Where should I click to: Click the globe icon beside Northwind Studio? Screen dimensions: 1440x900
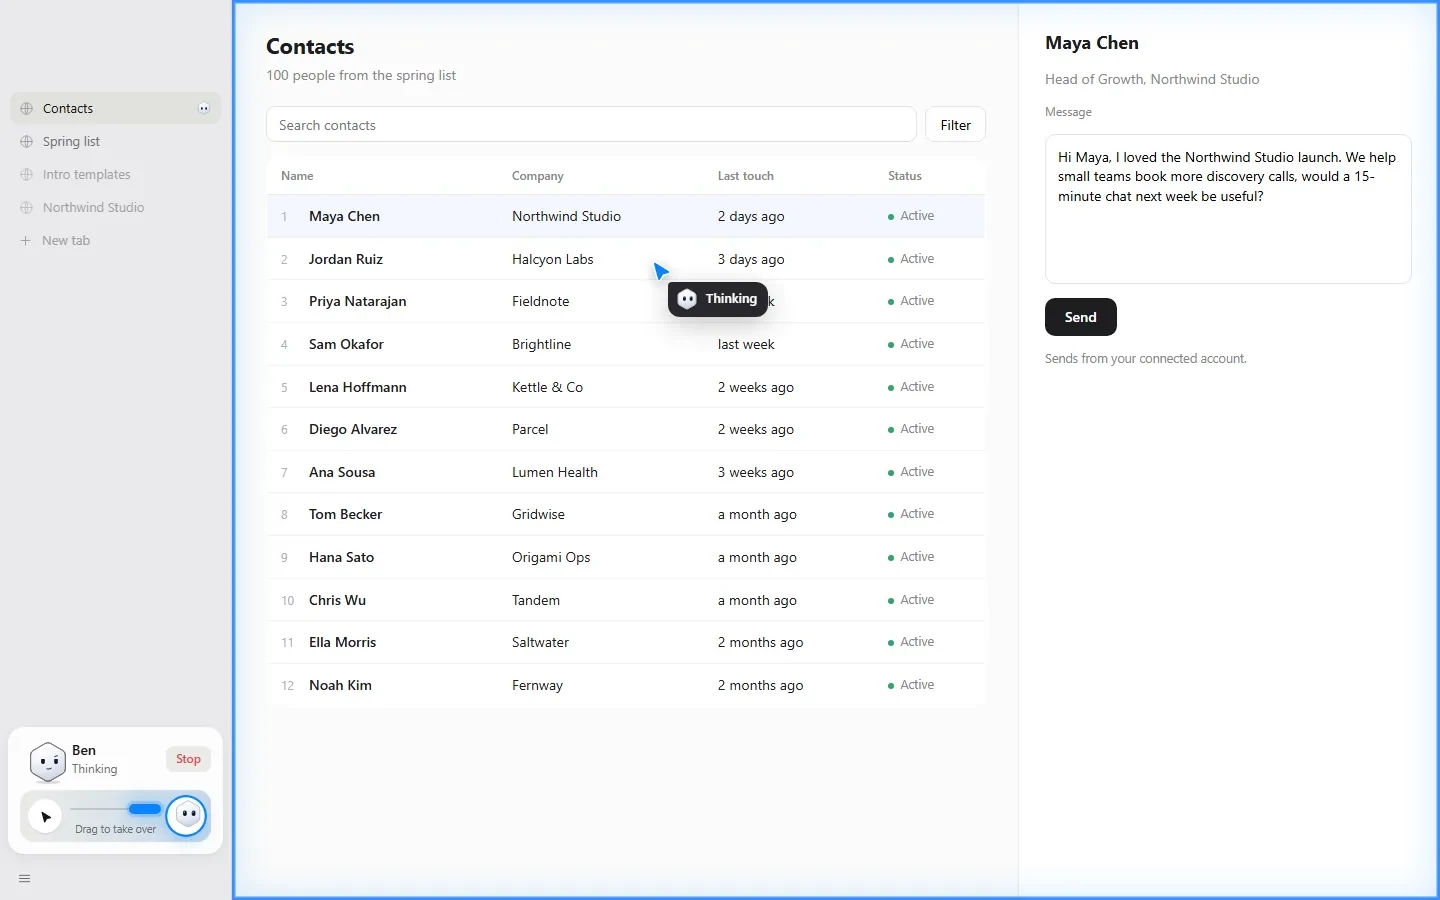pos(27,207)
